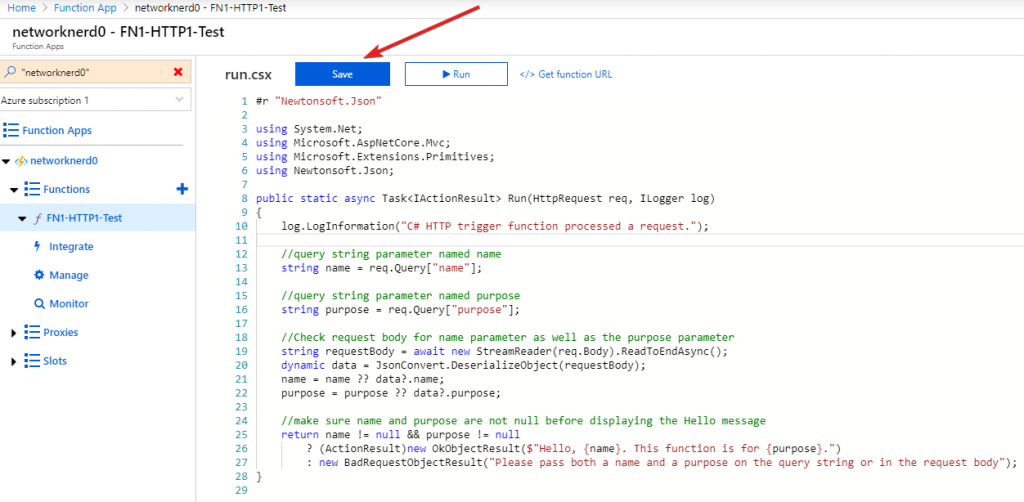Select Proxies in the tree
This screenshot has height=502, width=1024.
[x=61, y=332]
